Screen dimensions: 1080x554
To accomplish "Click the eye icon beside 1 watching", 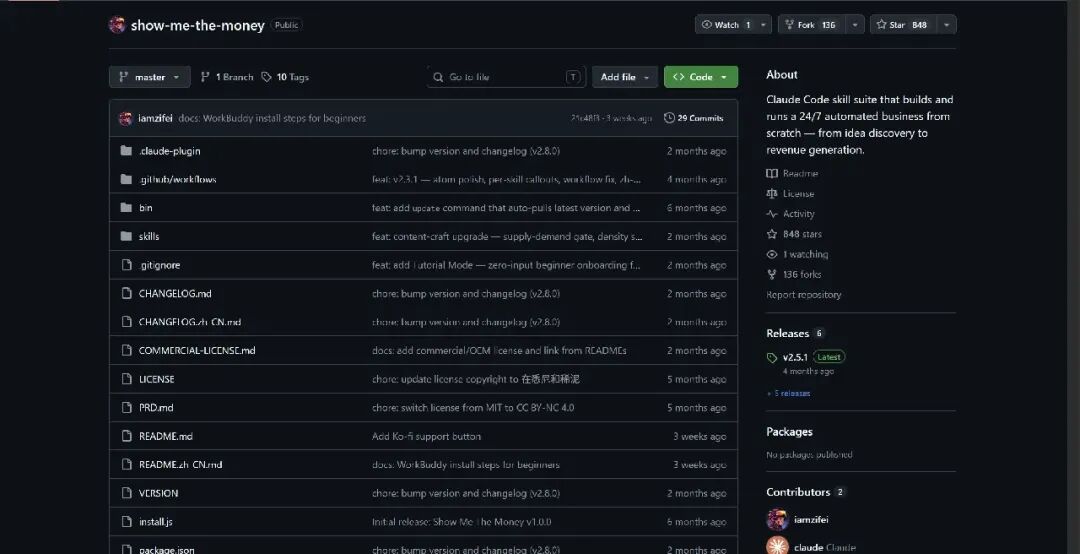I will 772,254.
